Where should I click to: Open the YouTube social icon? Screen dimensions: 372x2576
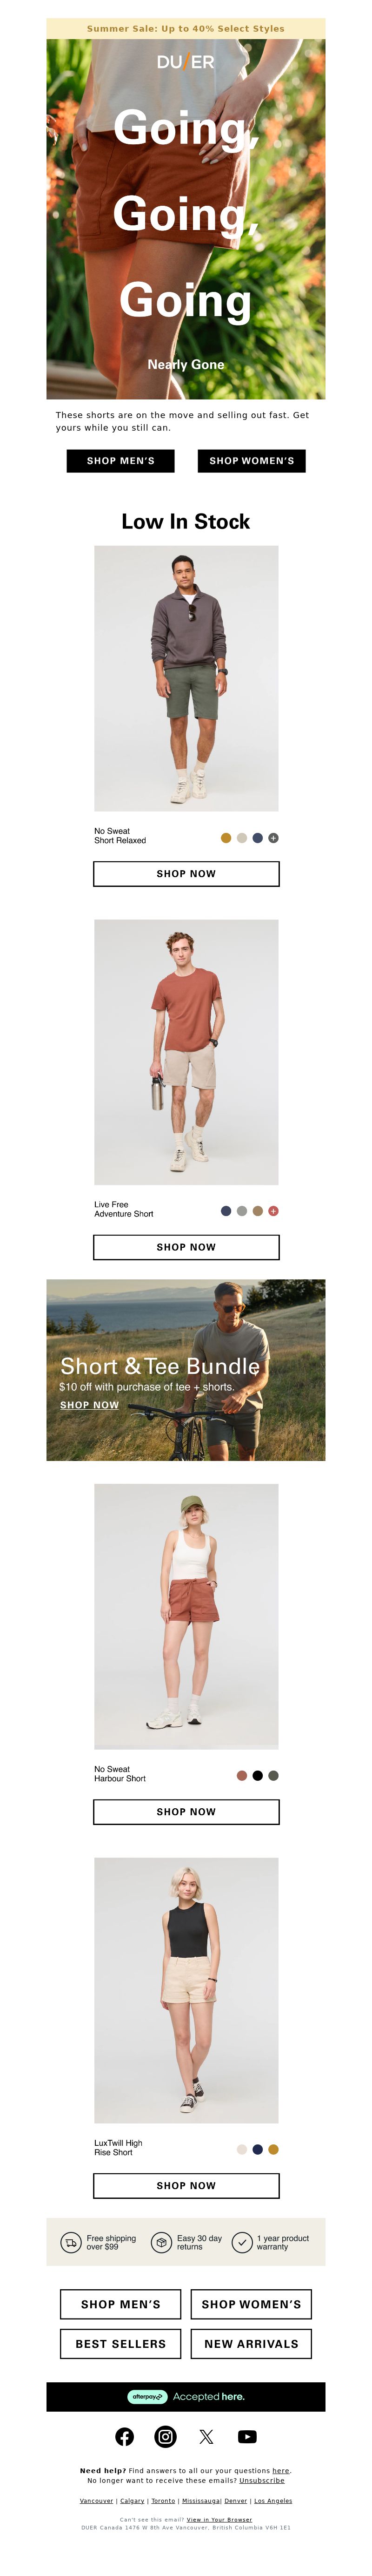pos(247,2437)
